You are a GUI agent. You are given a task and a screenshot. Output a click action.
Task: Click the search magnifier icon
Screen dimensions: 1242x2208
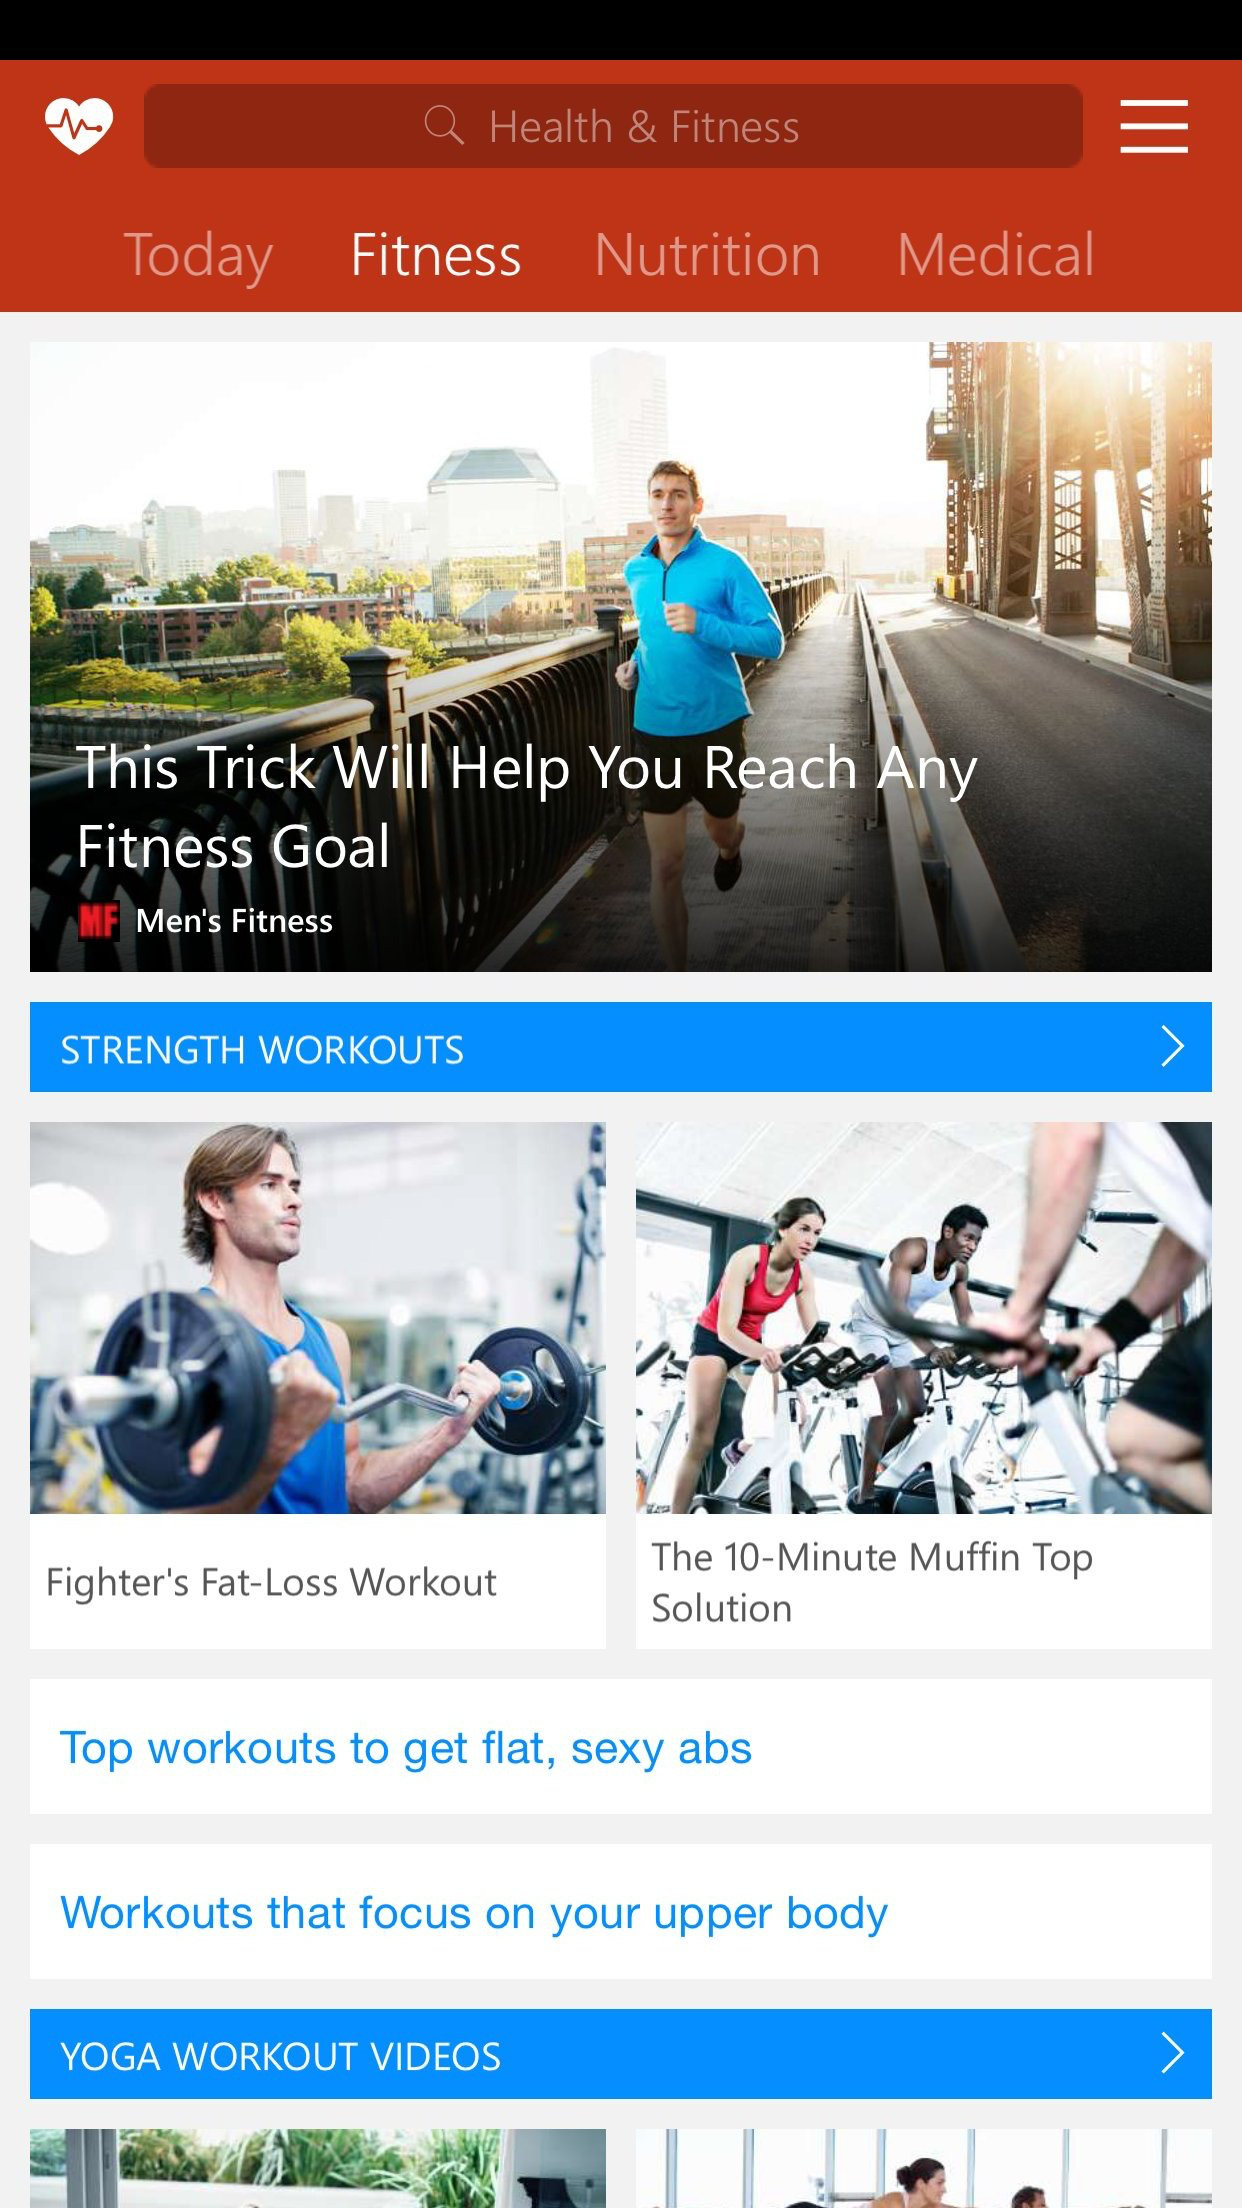coord(444,126)
